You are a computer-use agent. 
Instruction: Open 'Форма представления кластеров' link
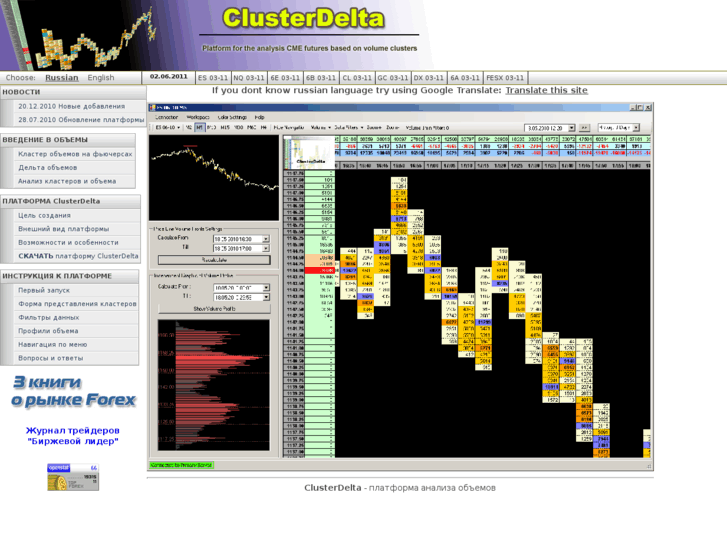coord(77,304)
